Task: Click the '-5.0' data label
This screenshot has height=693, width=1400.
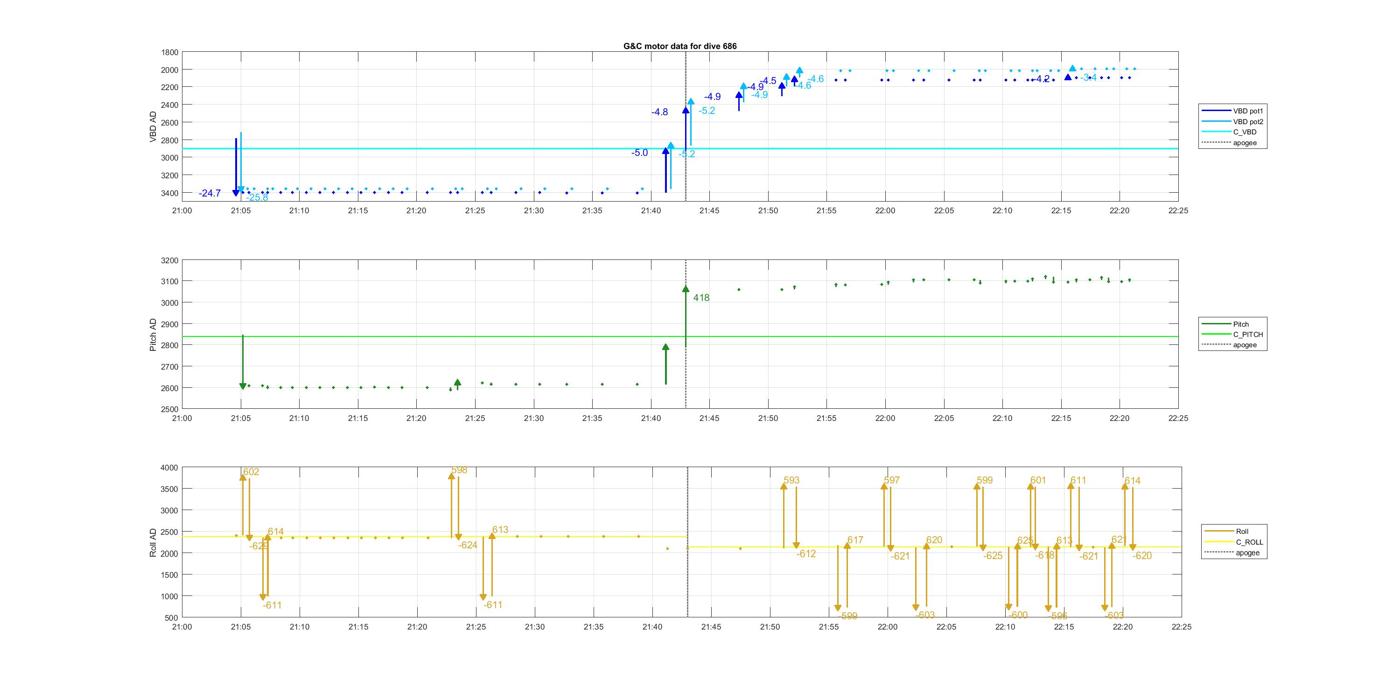Action: click(640, 153)
